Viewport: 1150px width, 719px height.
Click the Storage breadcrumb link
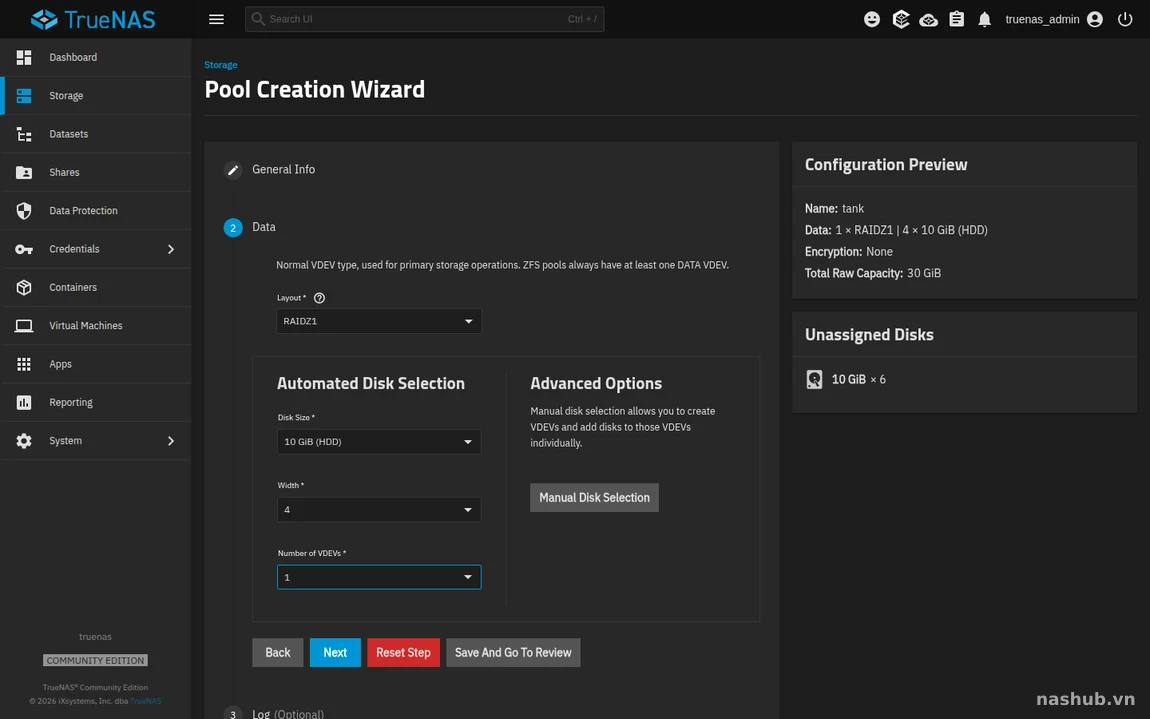coord(221,65)
